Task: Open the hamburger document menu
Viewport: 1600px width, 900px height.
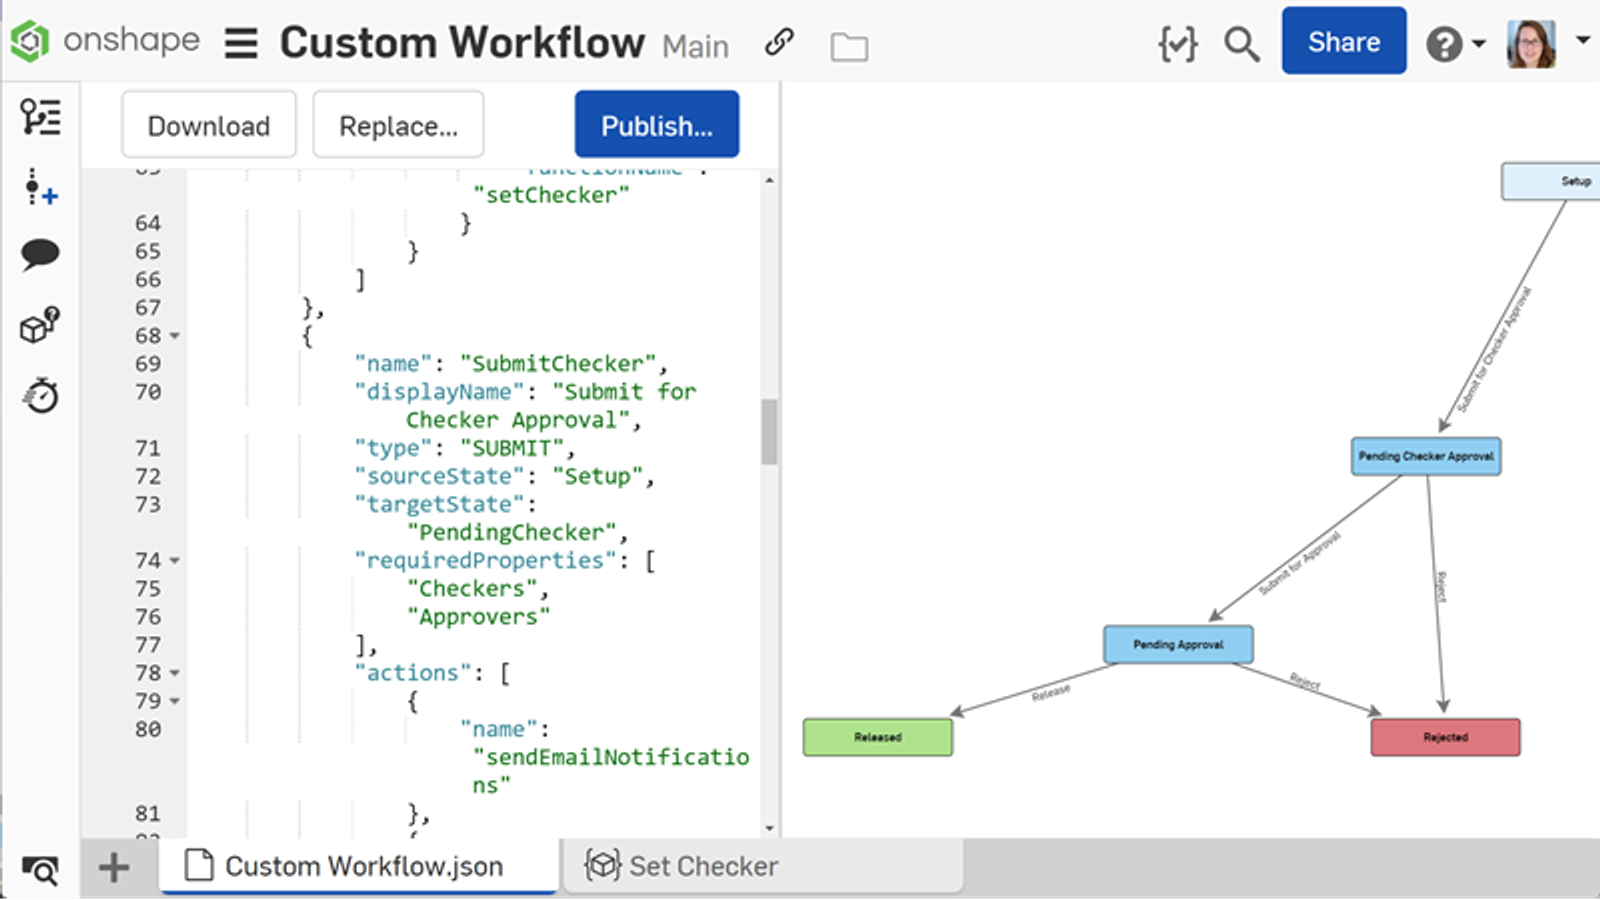Action: point(241,44)
